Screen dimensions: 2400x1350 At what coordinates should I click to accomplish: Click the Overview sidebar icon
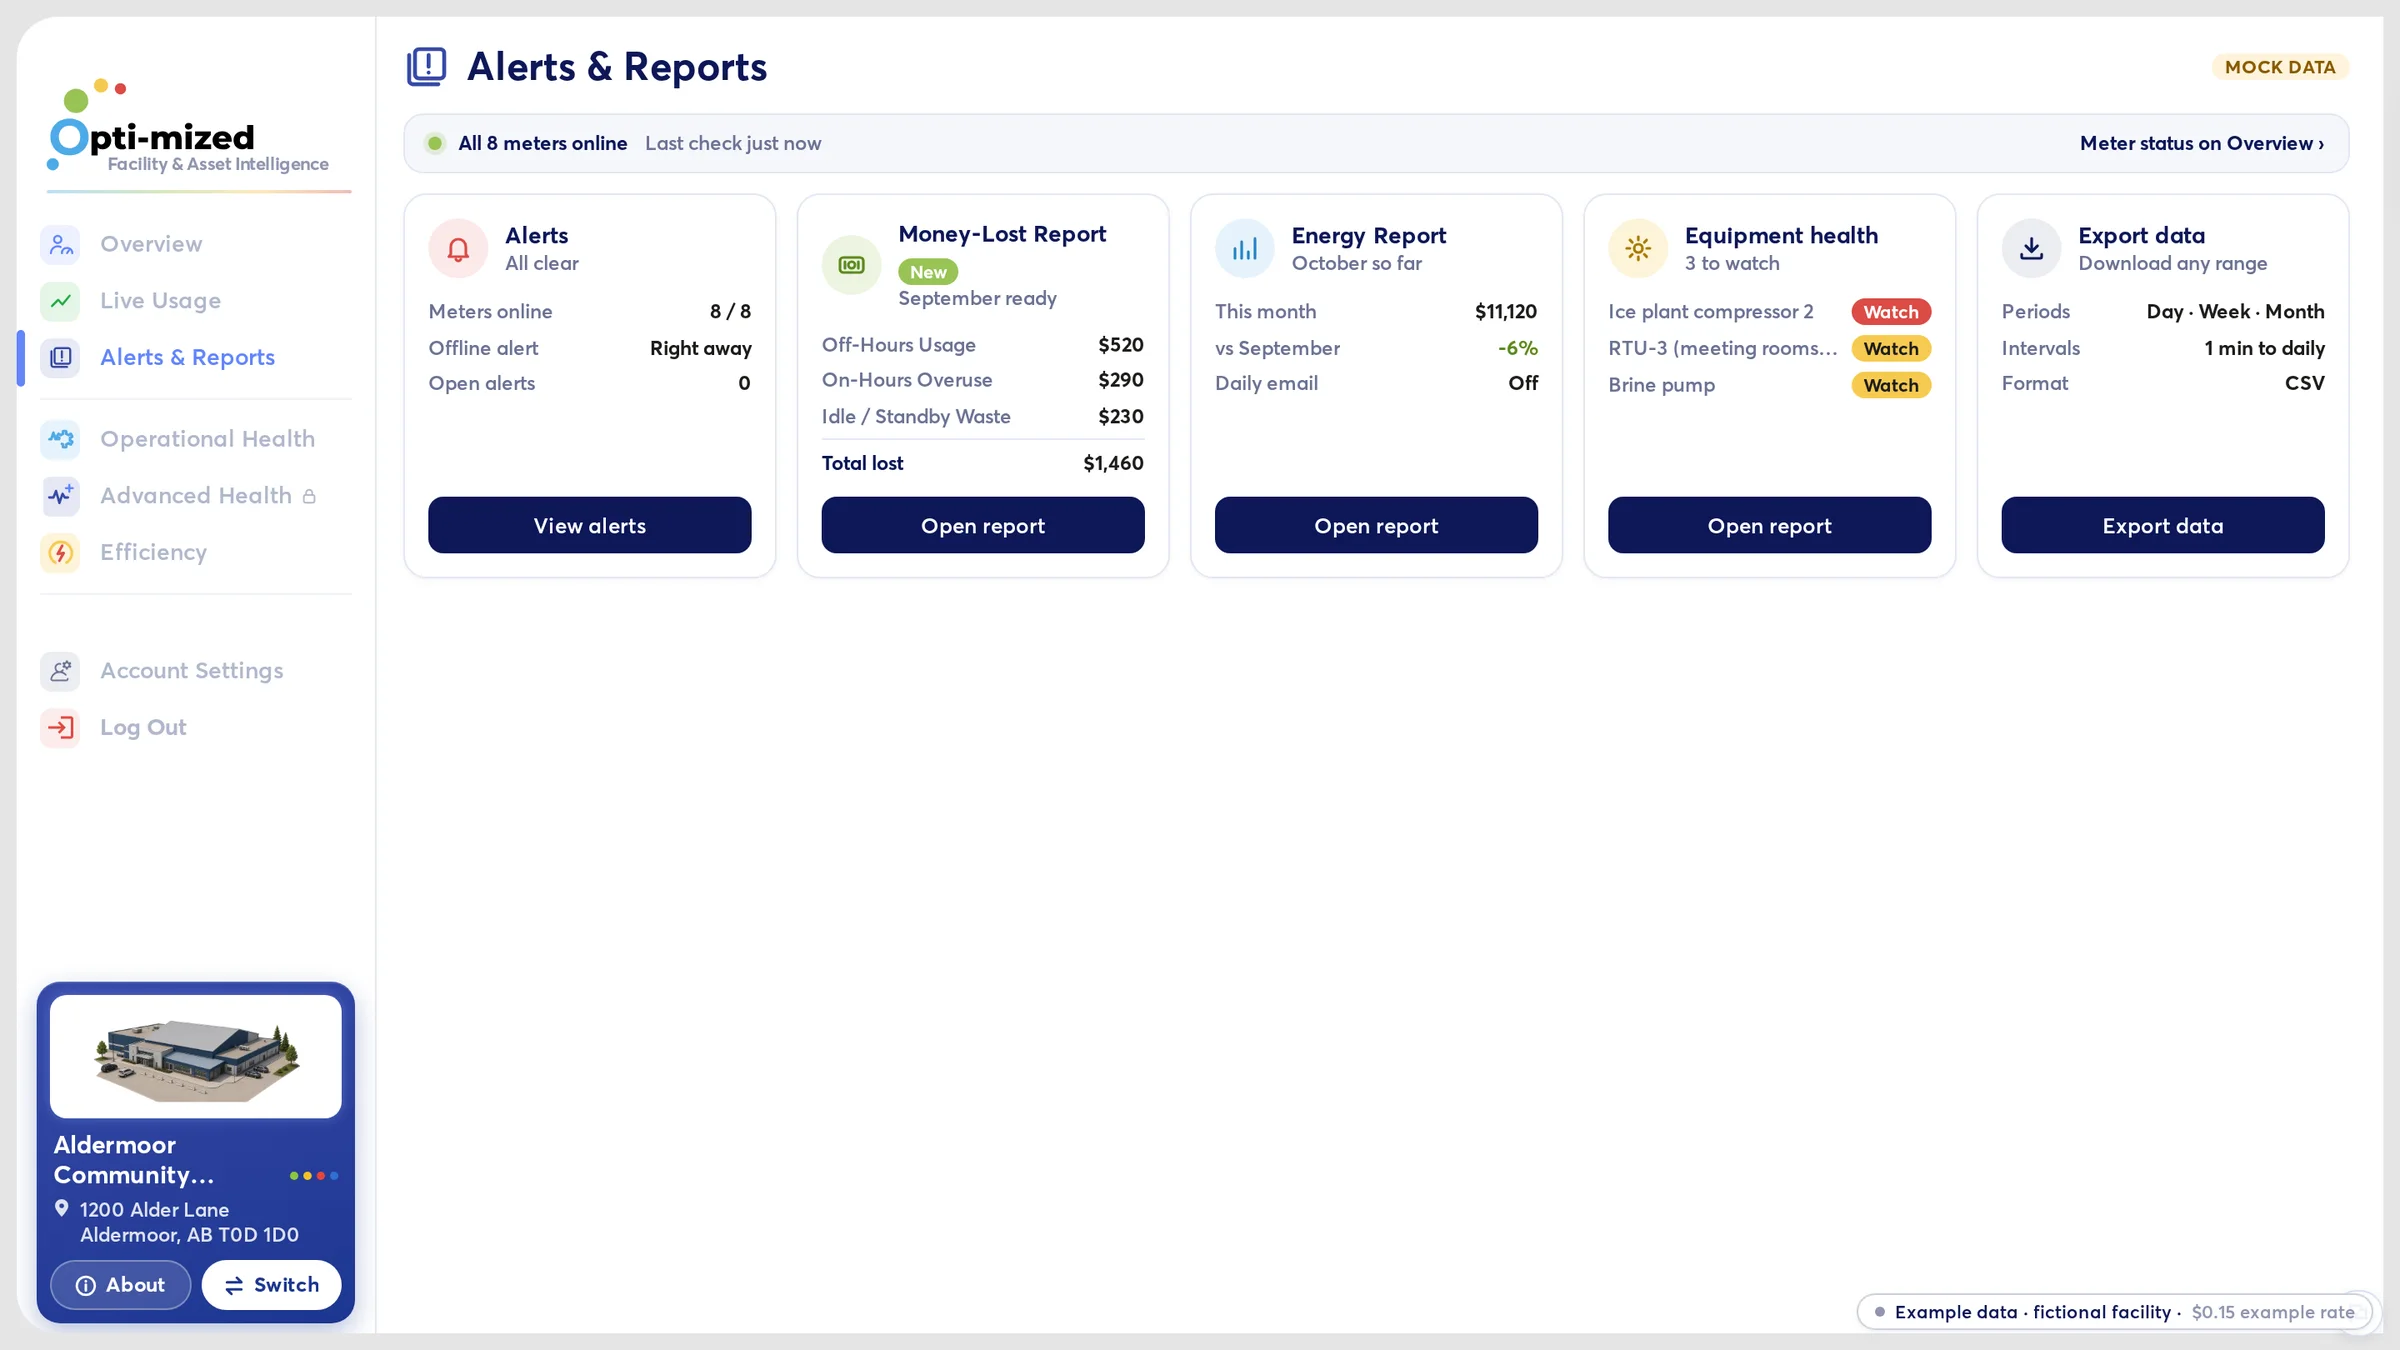pos(61,244)
